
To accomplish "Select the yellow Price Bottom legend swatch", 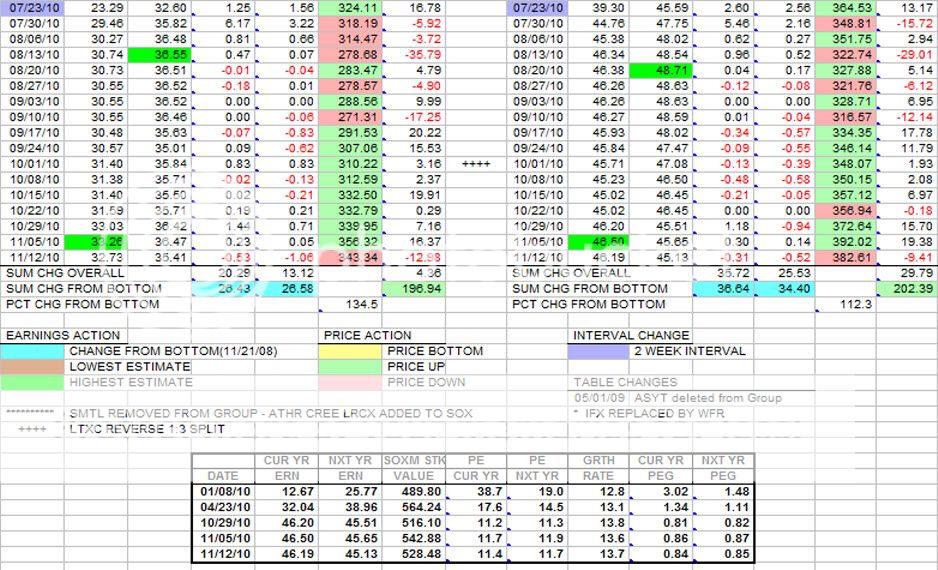I will point(351,351).
